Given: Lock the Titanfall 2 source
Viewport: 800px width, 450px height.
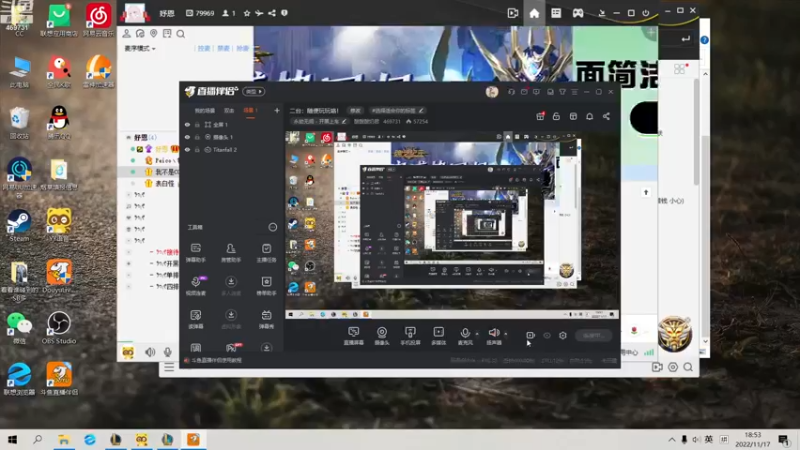Looking at the screenshot, I should click(197, 150).
